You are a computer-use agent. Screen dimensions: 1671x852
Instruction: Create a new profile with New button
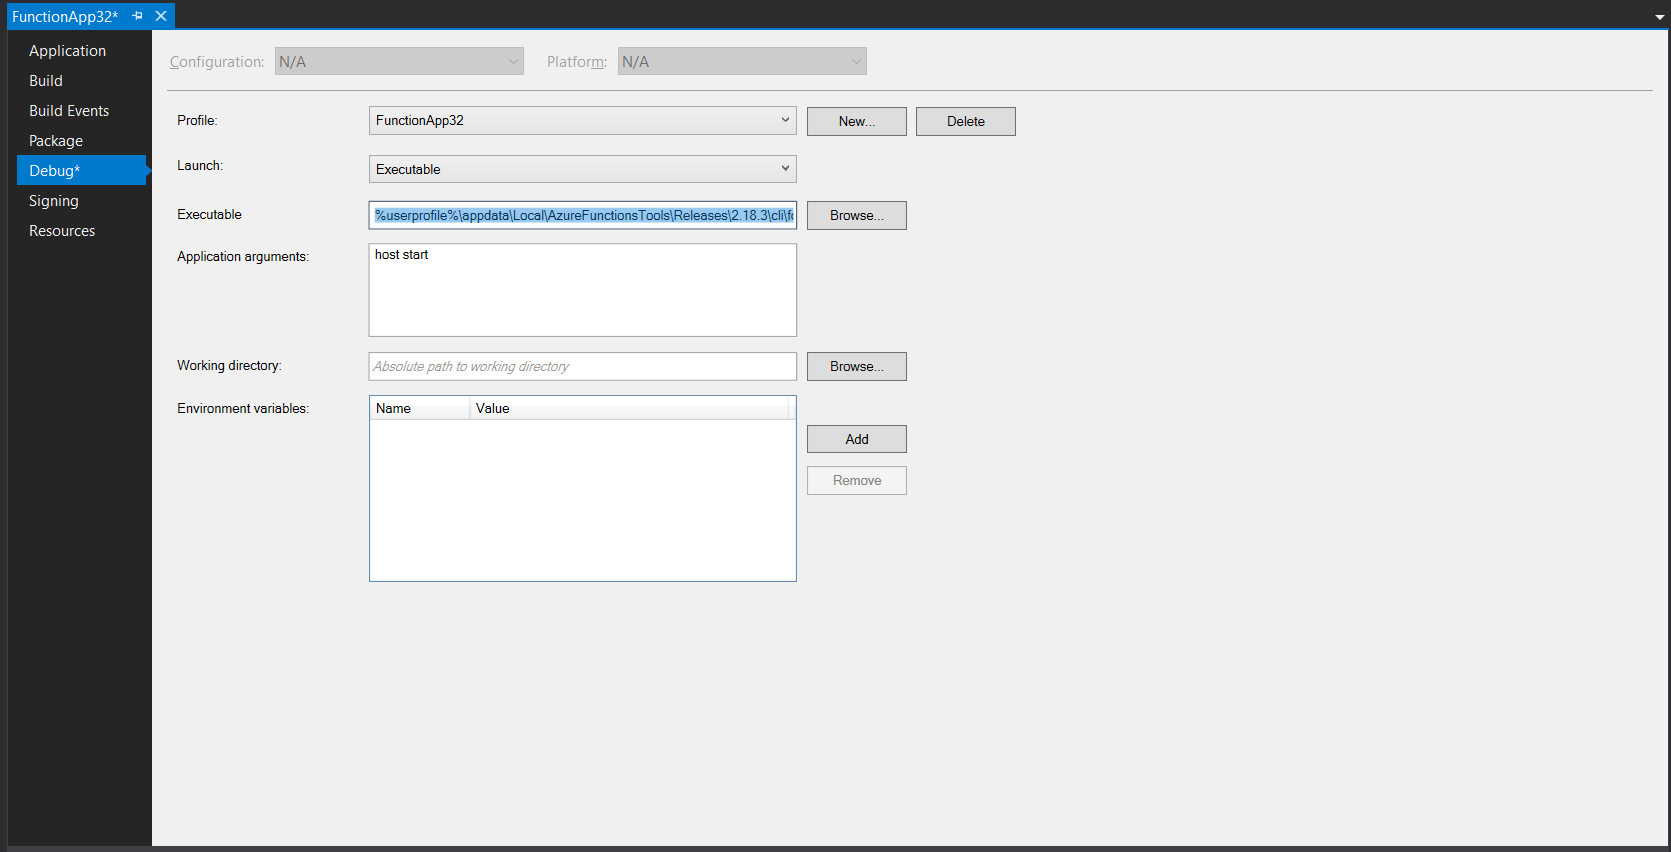point(857,121)
